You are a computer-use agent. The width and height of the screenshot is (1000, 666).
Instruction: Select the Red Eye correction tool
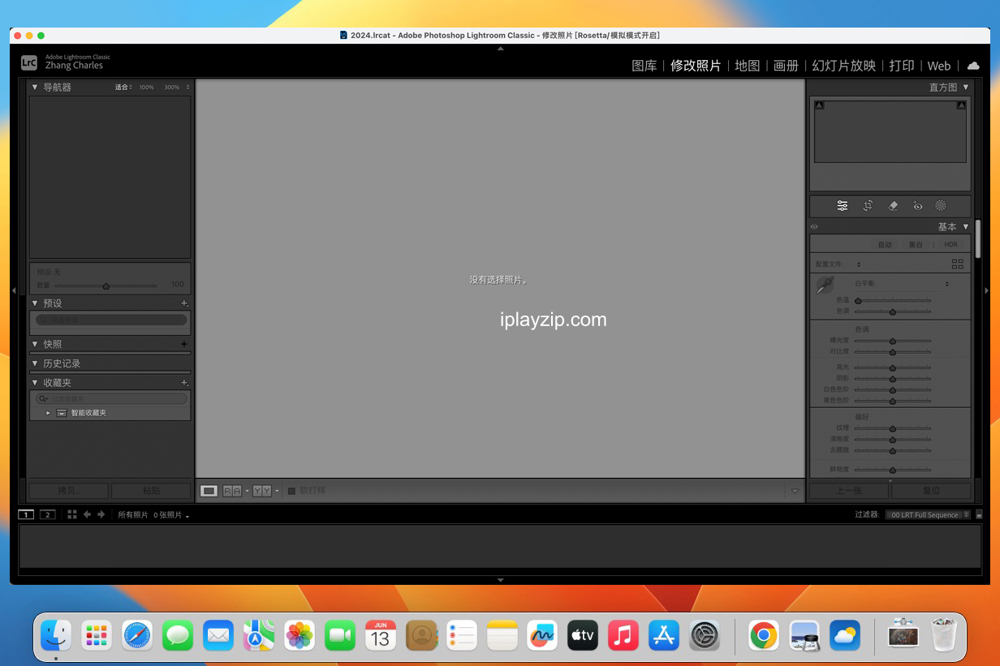tap(917, 206)
